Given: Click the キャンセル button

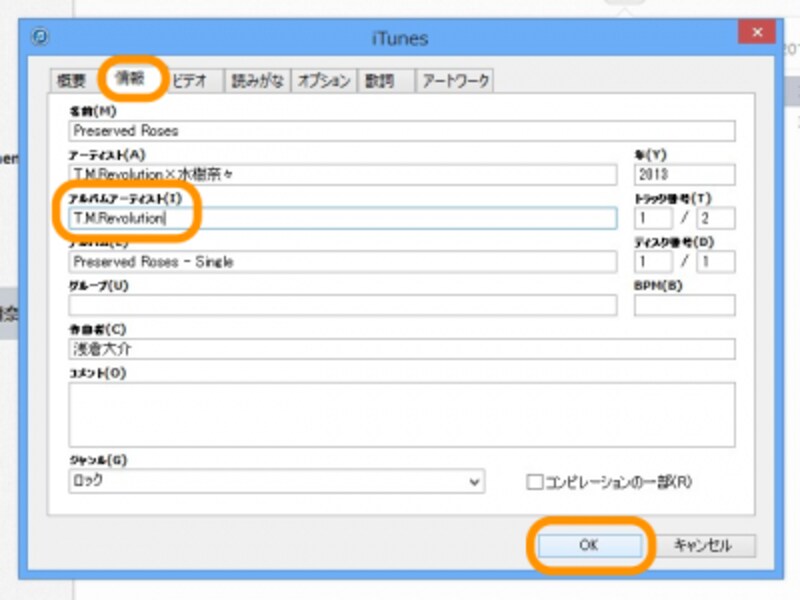Looking at the screenshot, I should 703,545.
